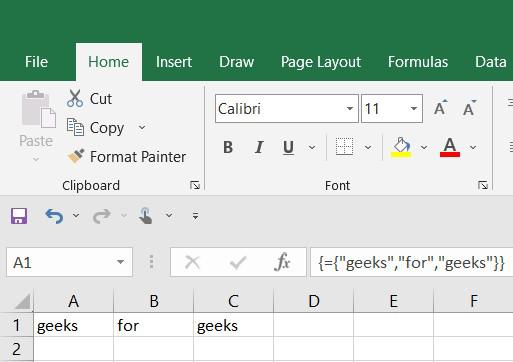Open the Clipboard dialog launcher
The image size is (513, 362).
coord(195,185)
